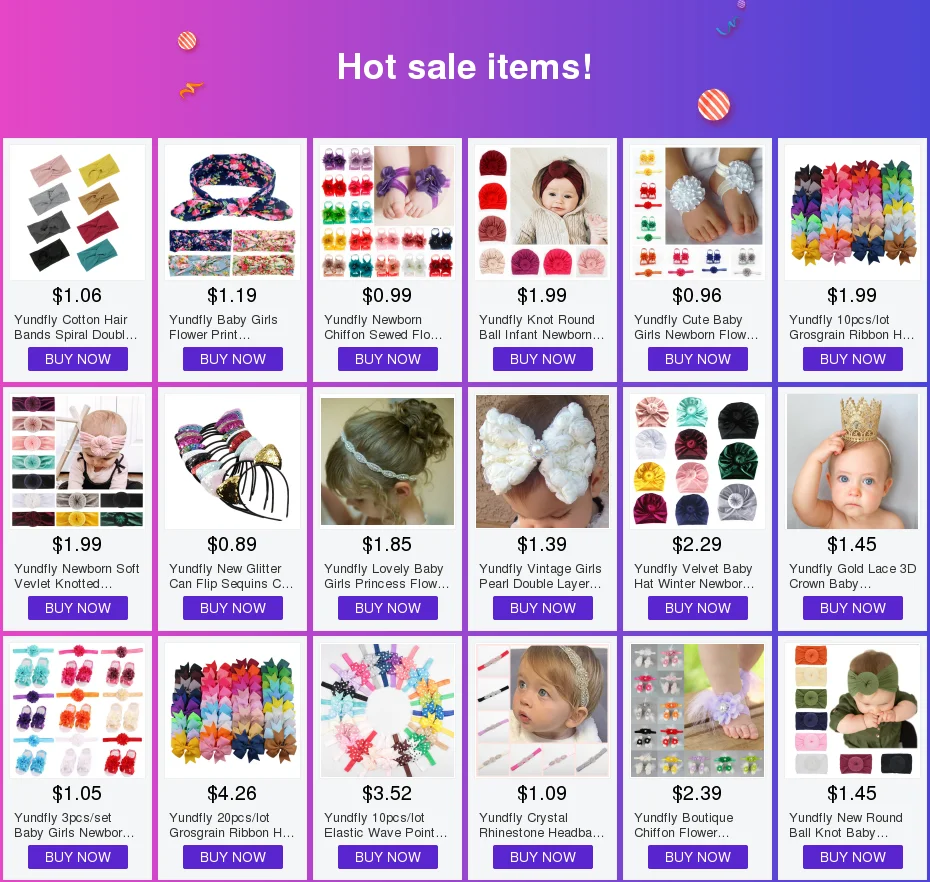Open the Gold Lace 3D Crown baby photo
Screen dimensions: 930x882
(x=852, y=461)
